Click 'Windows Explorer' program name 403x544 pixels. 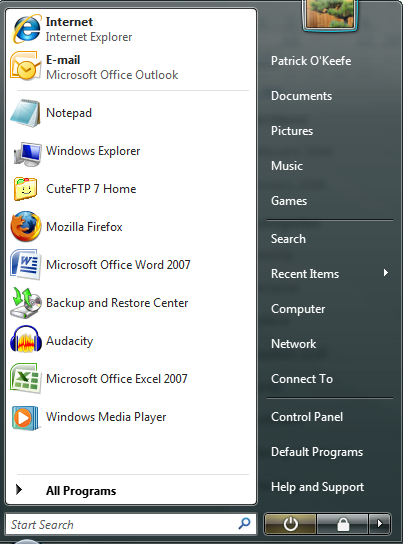[93, 151]
